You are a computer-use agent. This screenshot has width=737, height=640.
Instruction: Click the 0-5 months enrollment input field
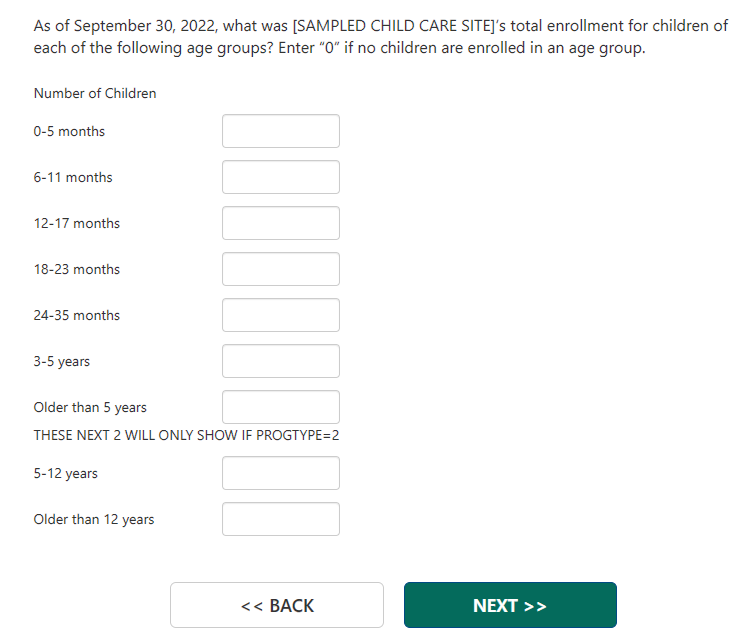[x=280, y=131]
